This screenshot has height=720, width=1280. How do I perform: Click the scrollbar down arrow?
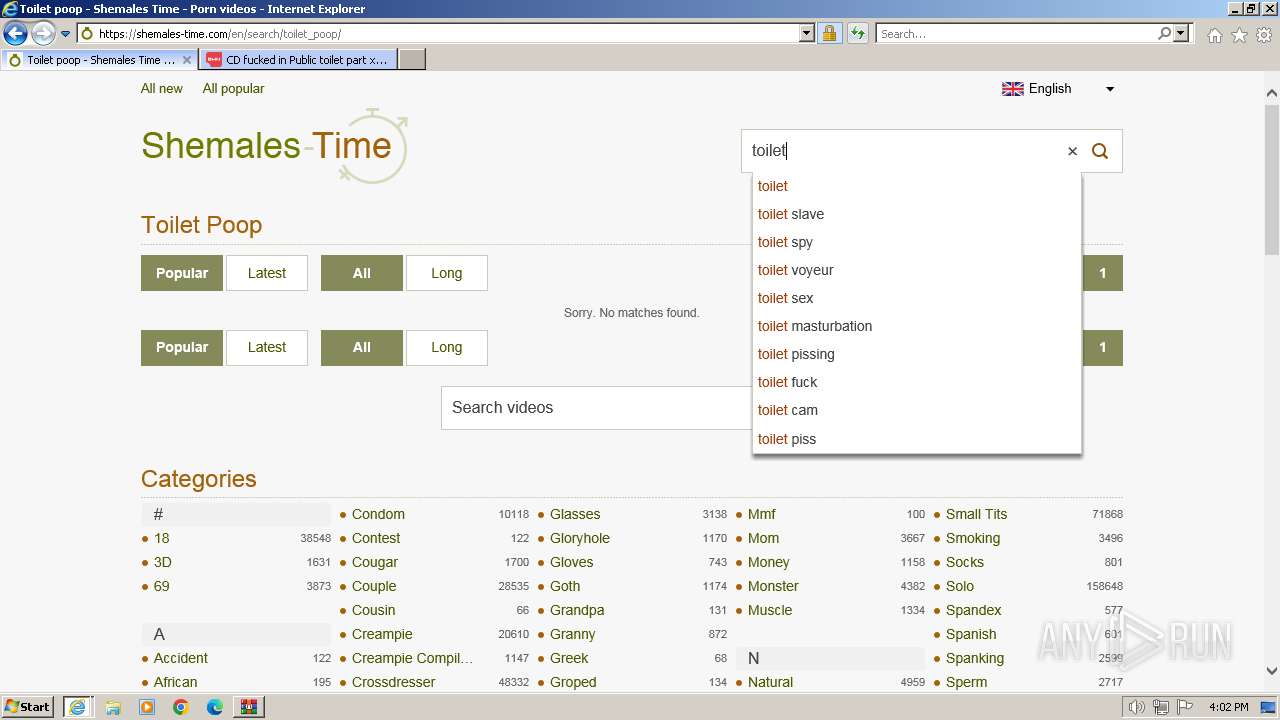pos(1272,671)
